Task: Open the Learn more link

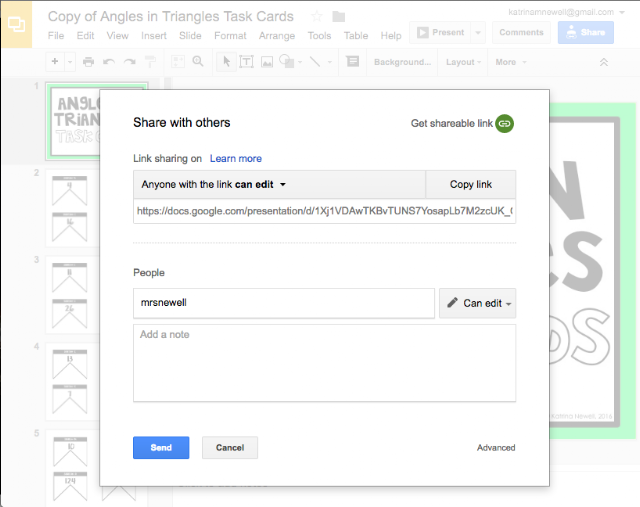Action: [x=236, y=158]
